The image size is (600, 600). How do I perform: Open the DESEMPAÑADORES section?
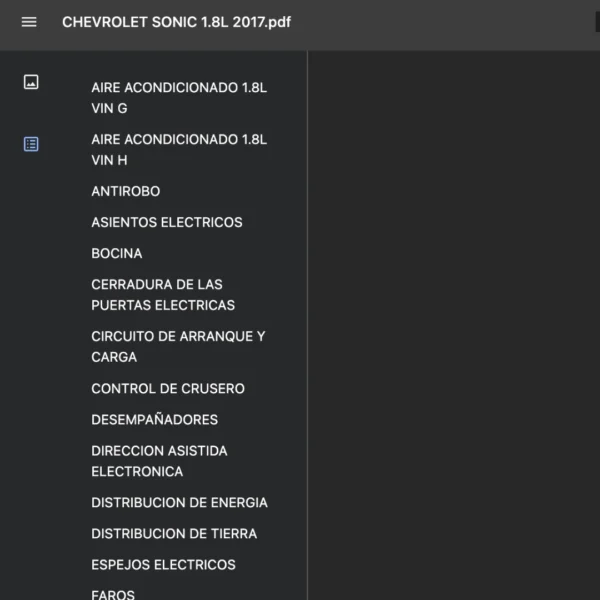coord(154,419)
